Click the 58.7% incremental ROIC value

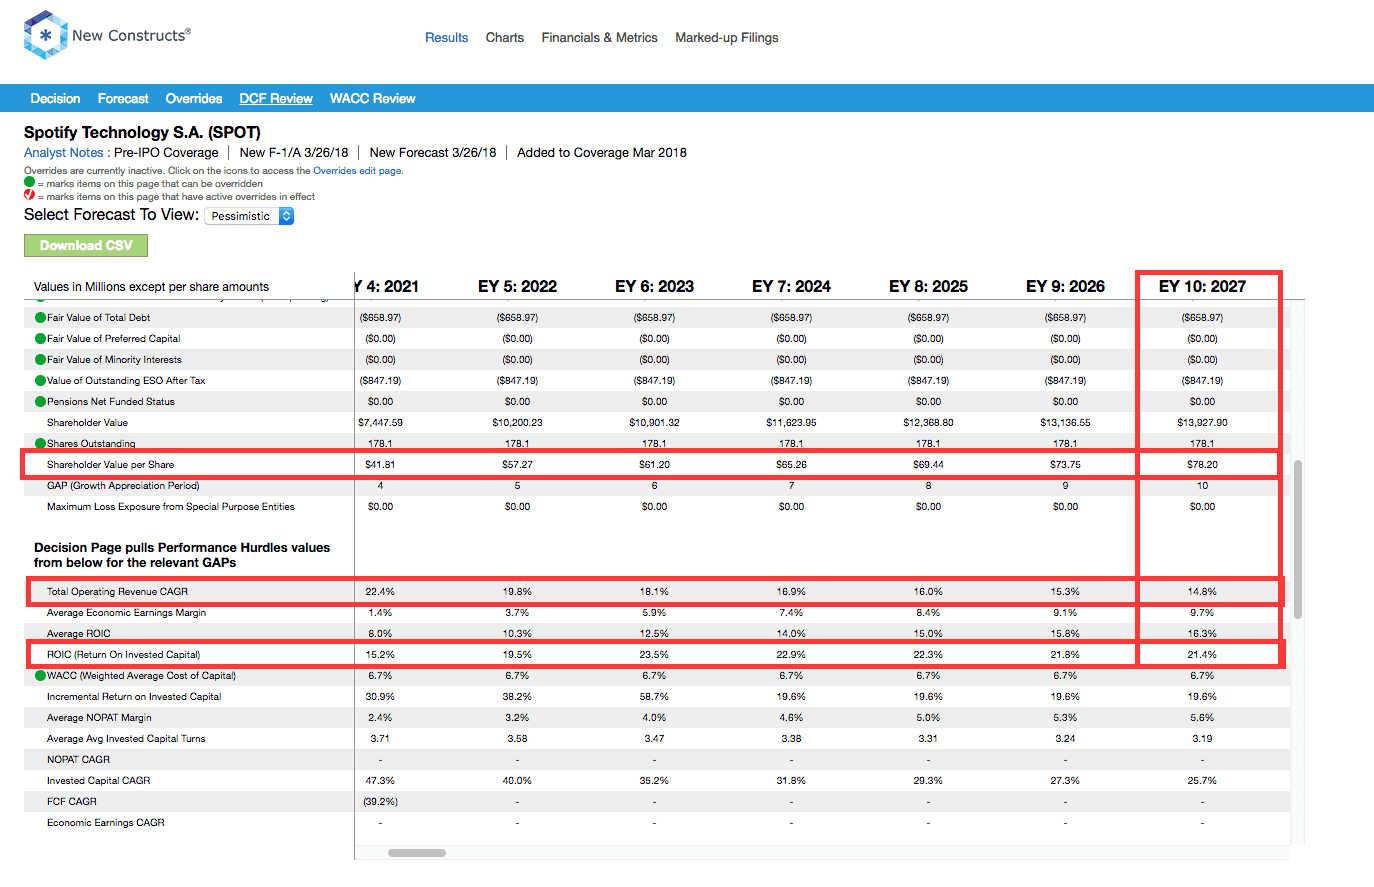(x=654, y=696)
